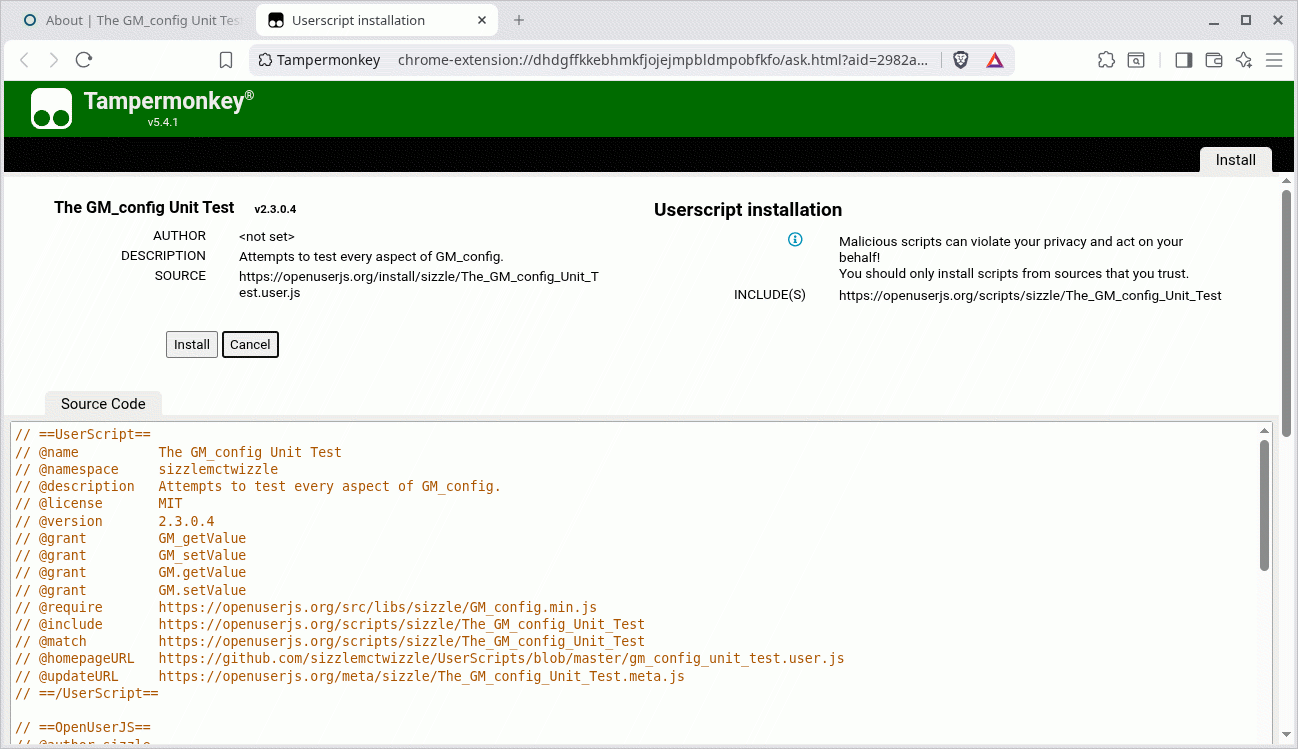The width and height of the screenshot is (1298, 749).
Task: Open the browser hamburger menu
Action: click(x=1274, y=60)
